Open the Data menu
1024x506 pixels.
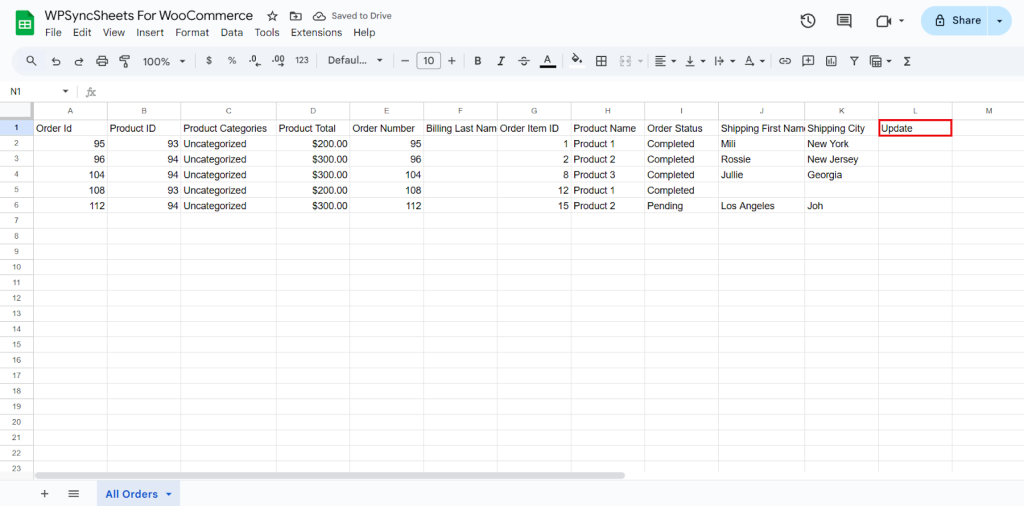click(232, 32)
